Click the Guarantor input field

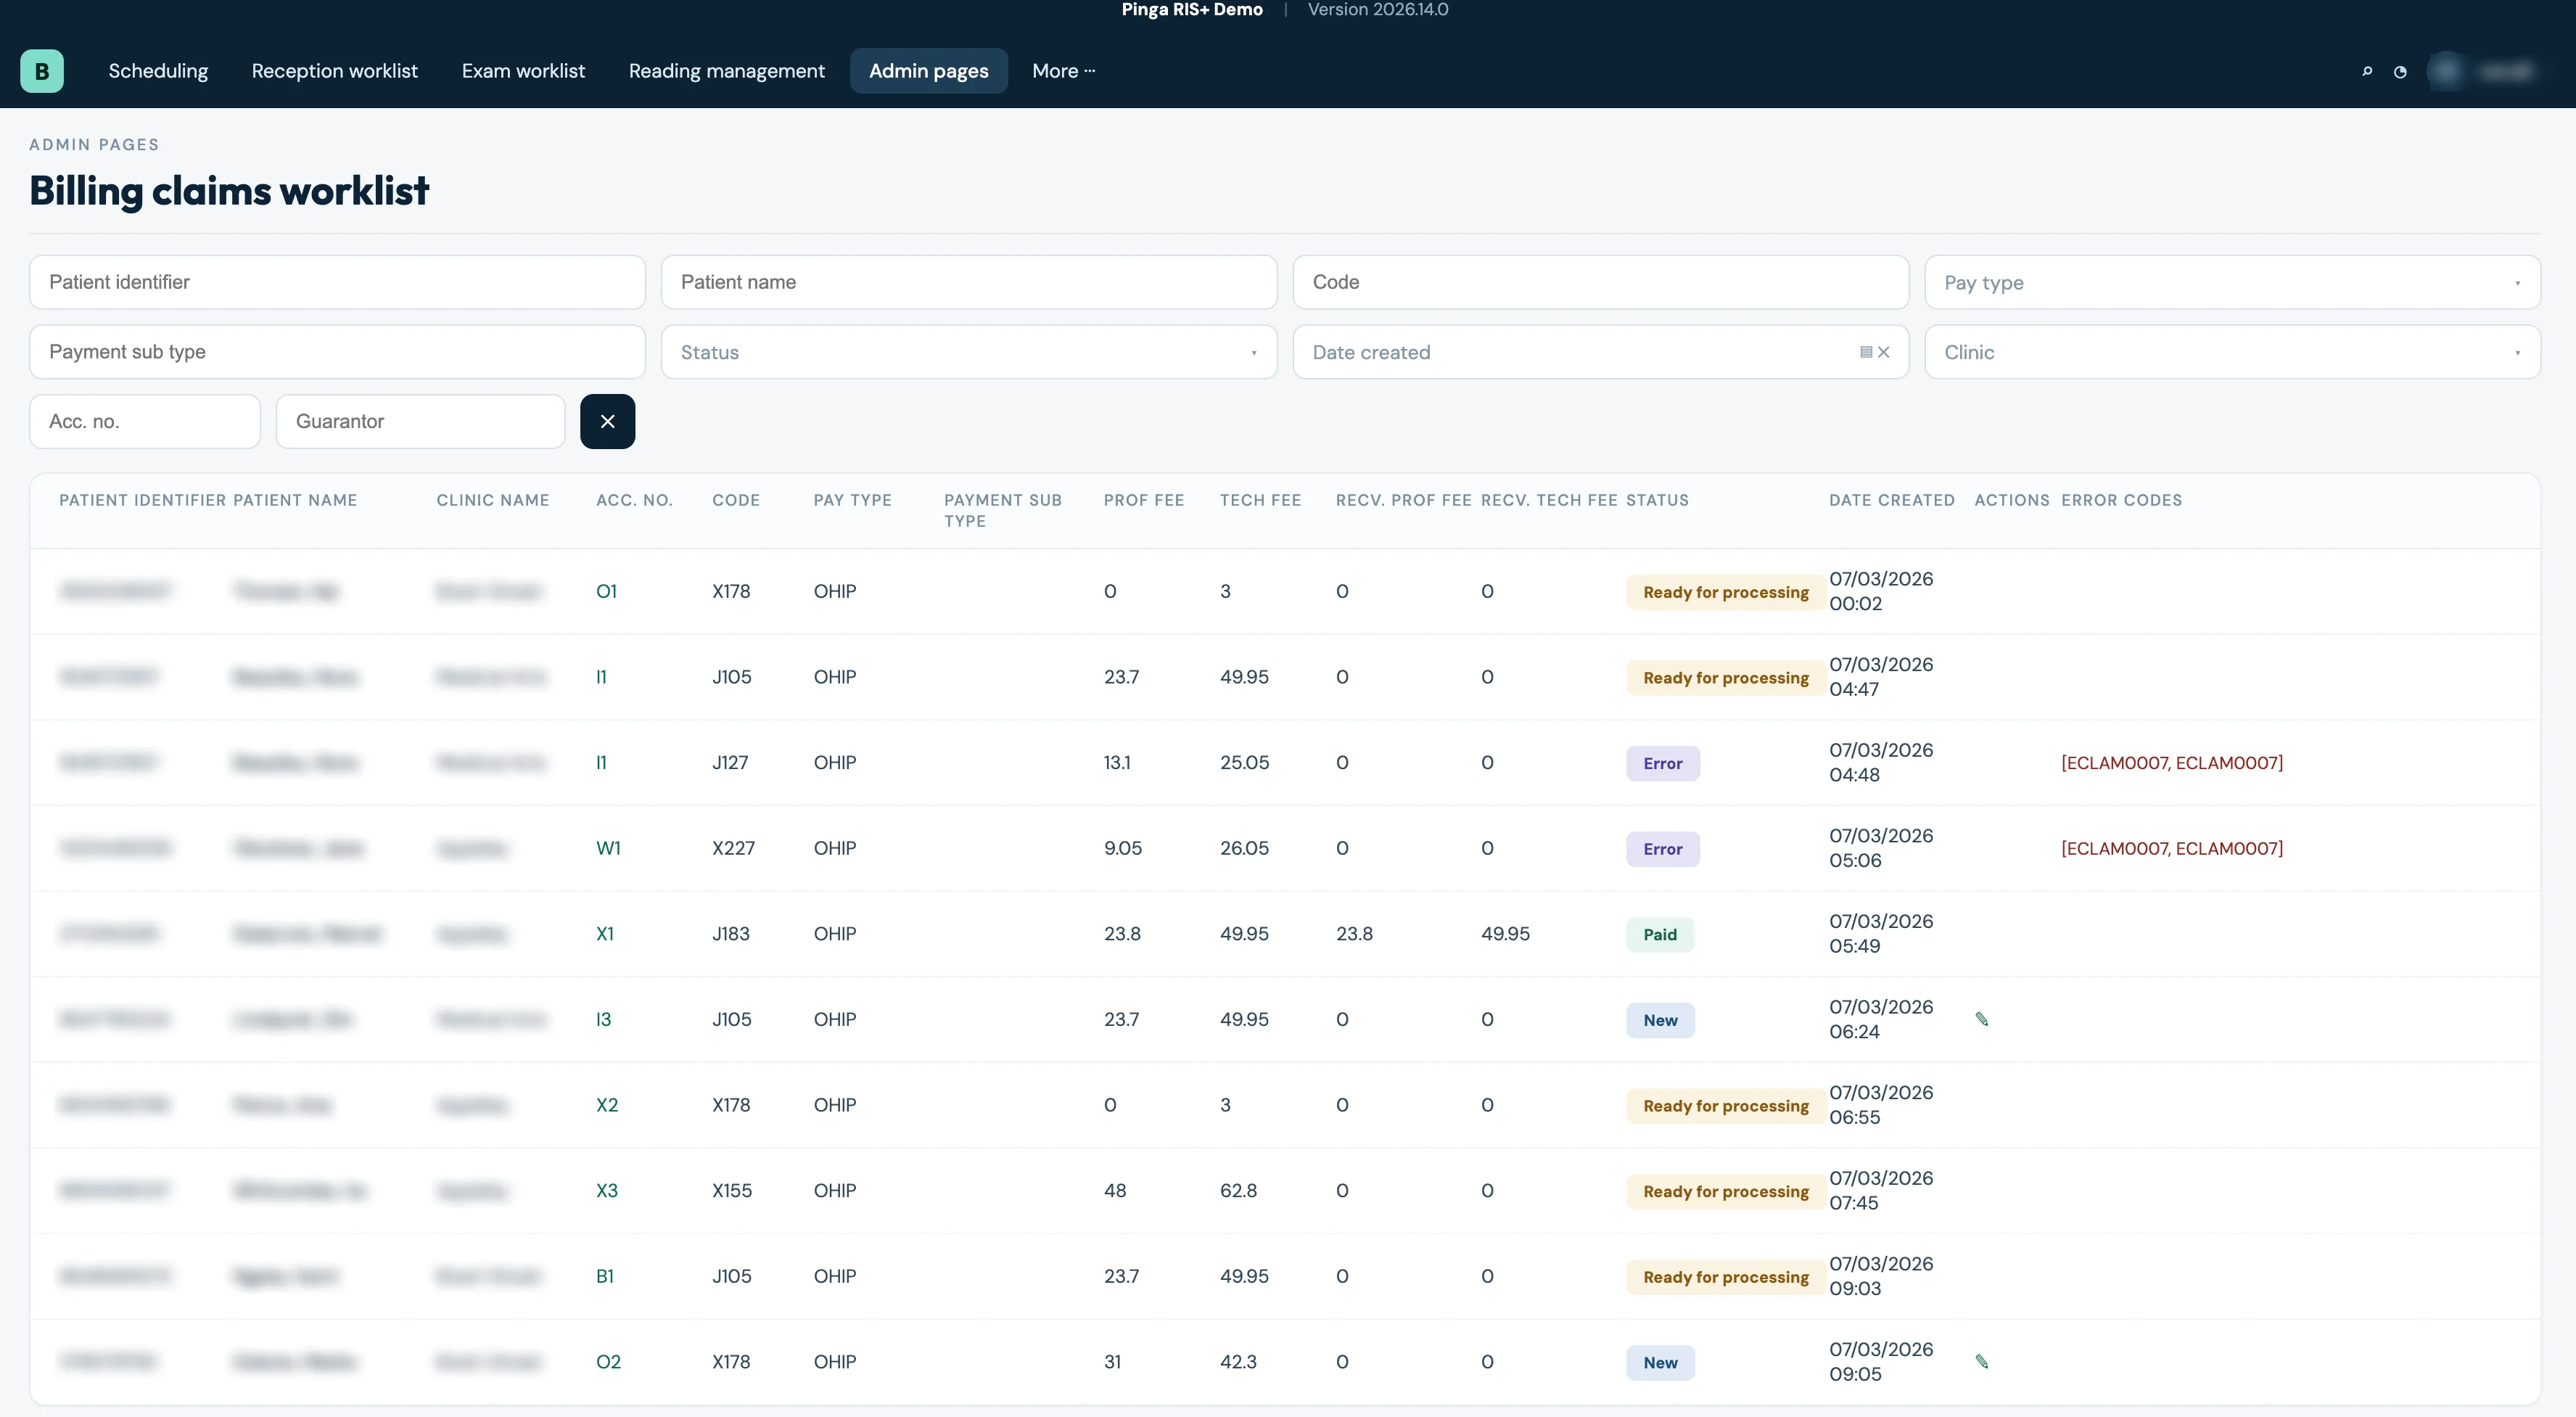point(420,421)
